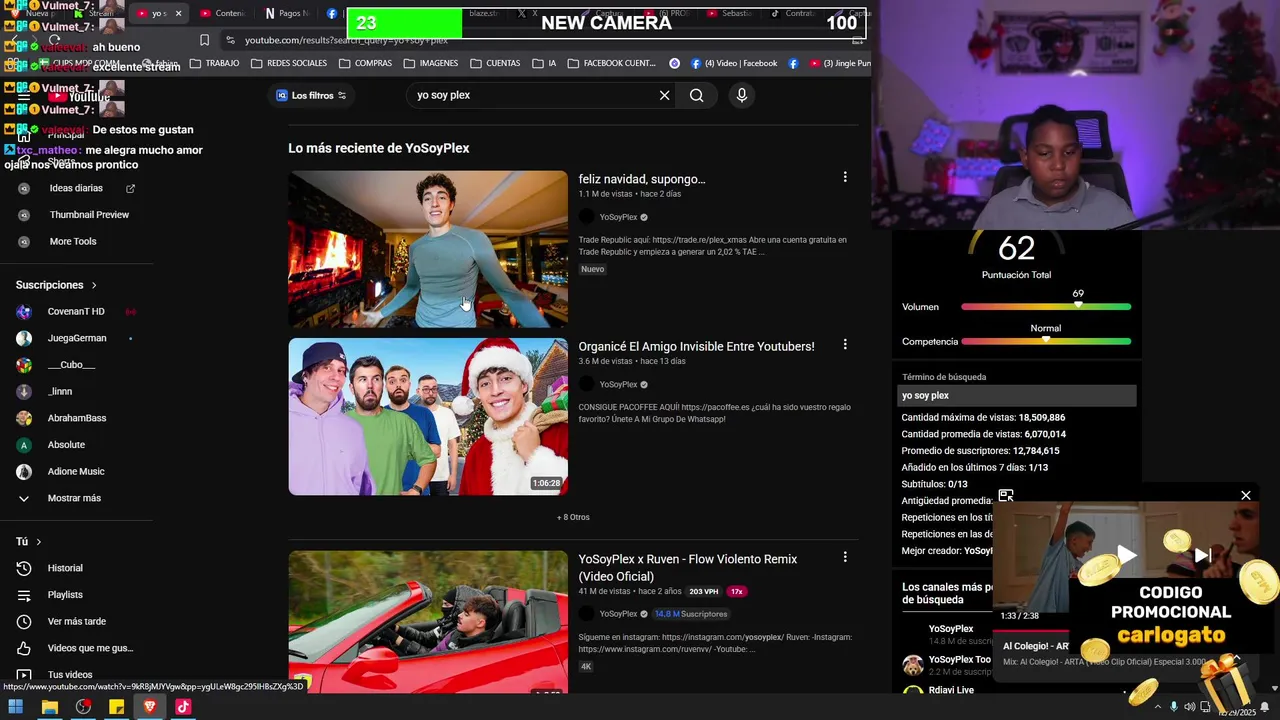Click the 203 VPH badge
The height and width of the screenshot is (720, 1280).
coord(703,591)
